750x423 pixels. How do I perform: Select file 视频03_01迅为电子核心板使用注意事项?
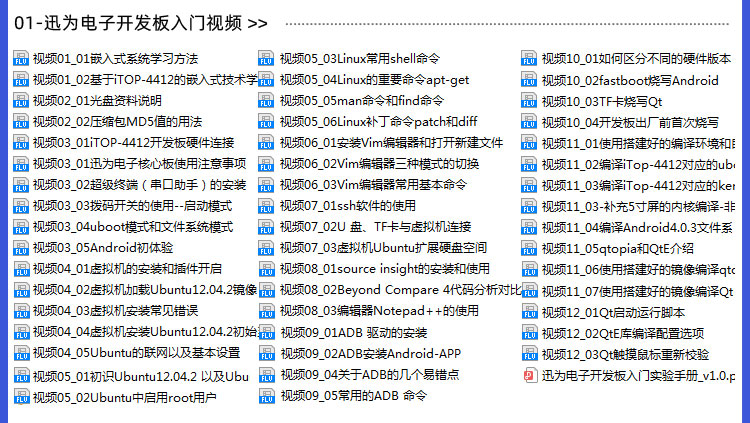click(x=139, y=164)
